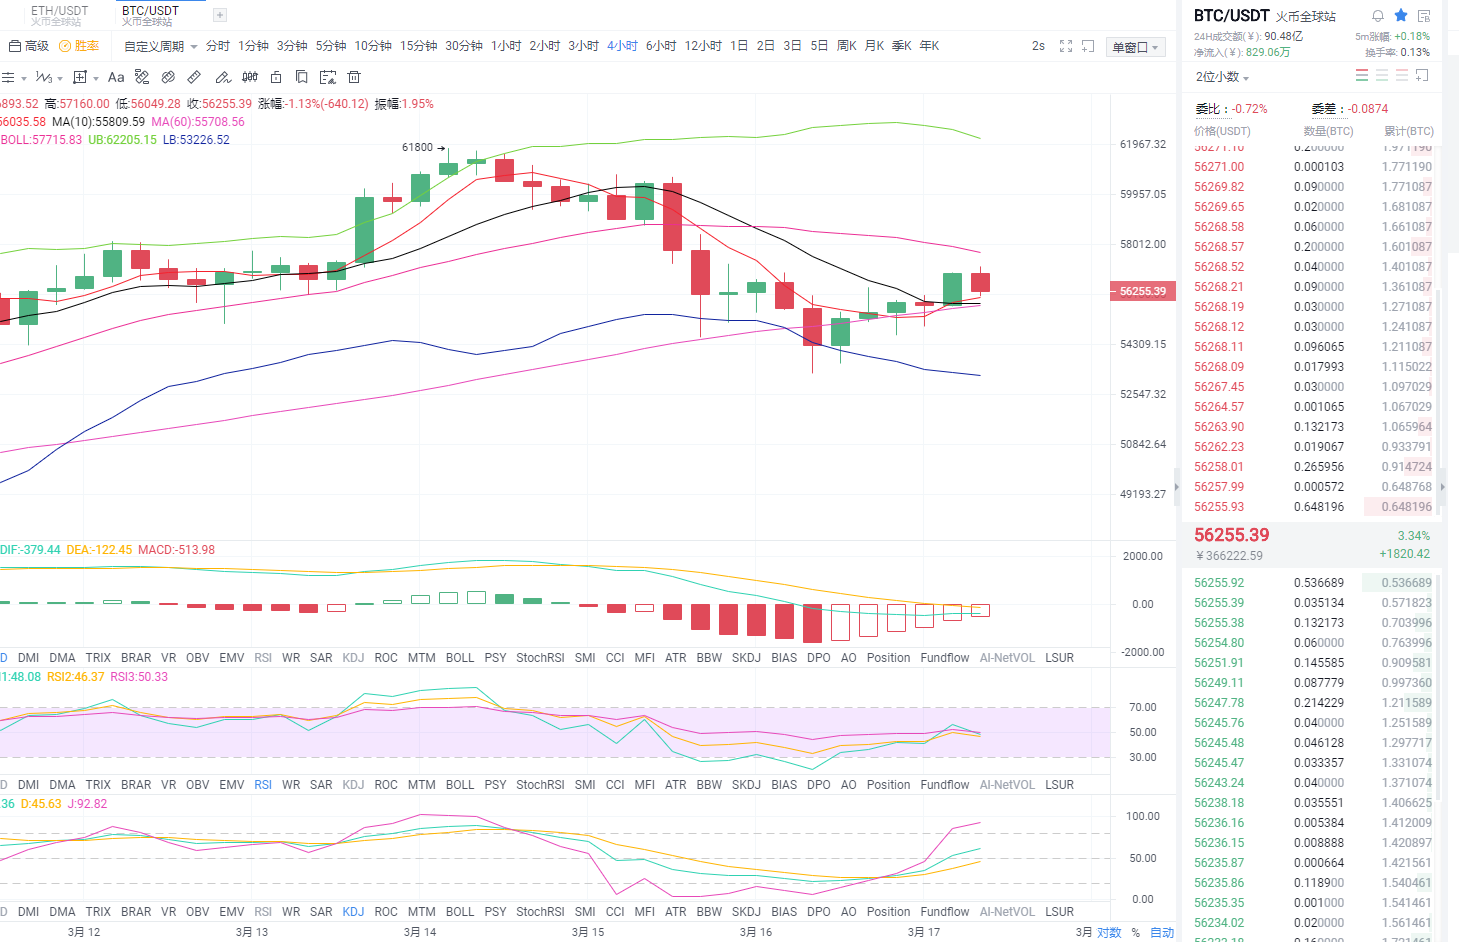Image resolution: width=1459 pixels, height=942 pixels.
Task: Select the 分时 timeframe
Action: [217, 46]
